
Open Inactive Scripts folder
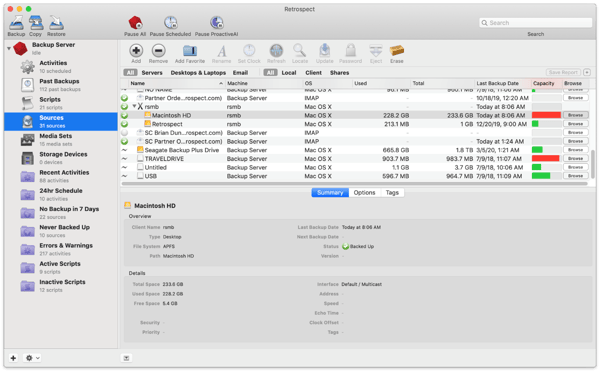pyautogui.click(x=61, y=286)
